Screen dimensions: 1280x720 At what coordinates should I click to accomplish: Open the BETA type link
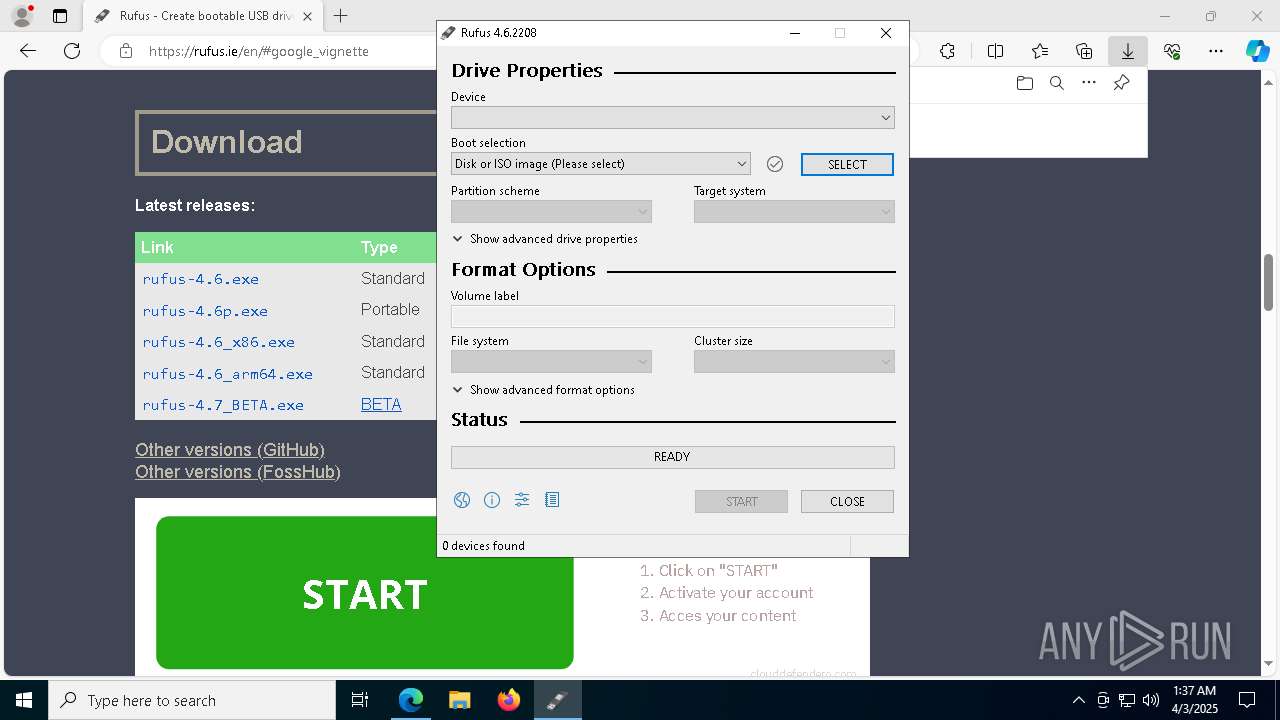click(381, 405)
